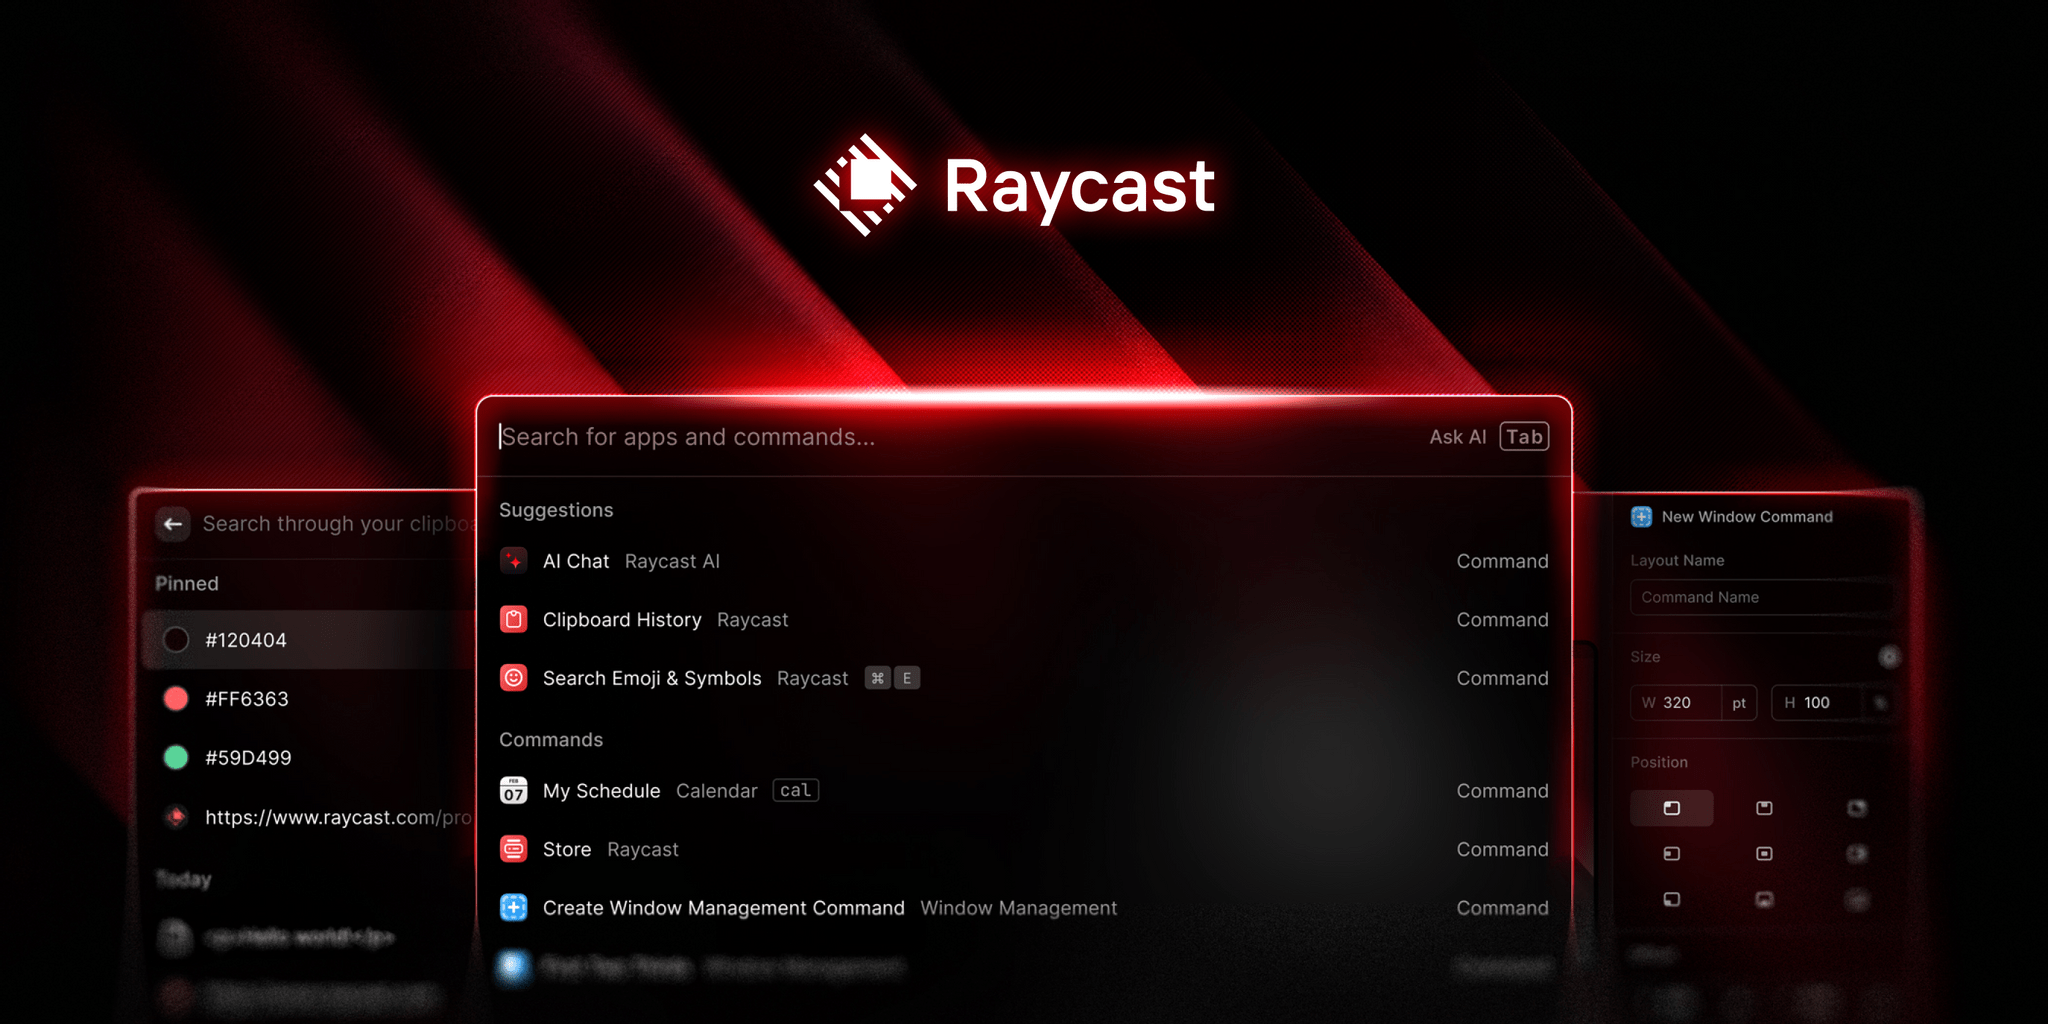
Task: Click the #FF6363 pinned entry text
Action: click(x=247, y=699)
